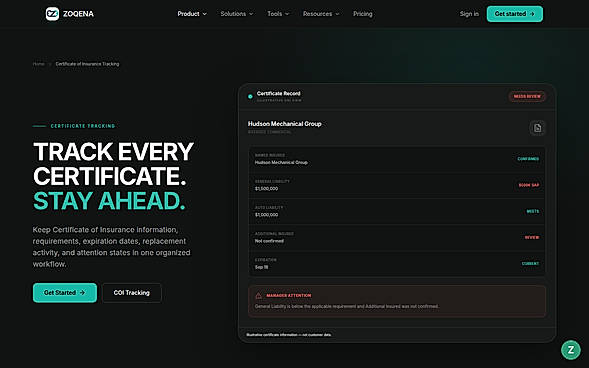Click the Get started button in the header
589x368 pixels.
point(515,14)
